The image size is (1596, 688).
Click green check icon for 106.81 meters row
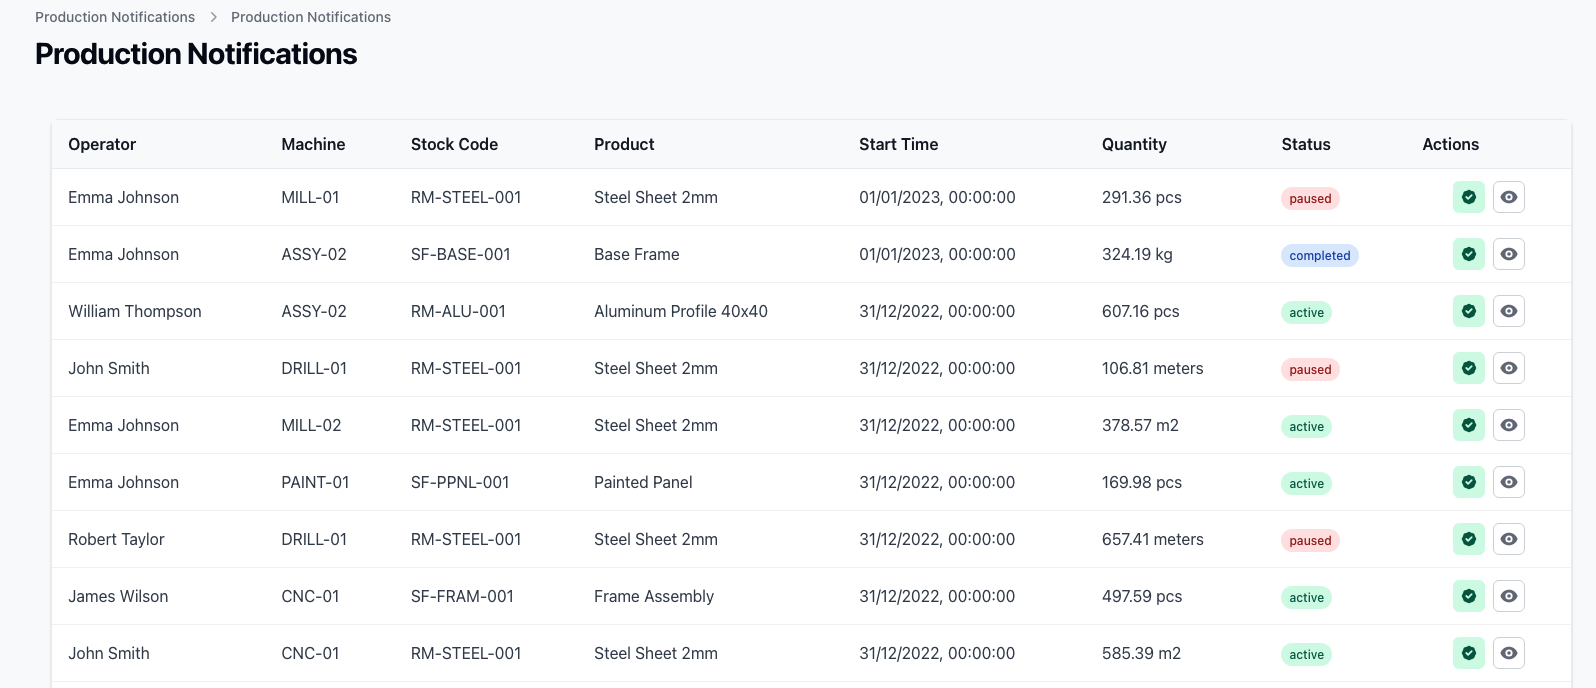[1468, 368]
